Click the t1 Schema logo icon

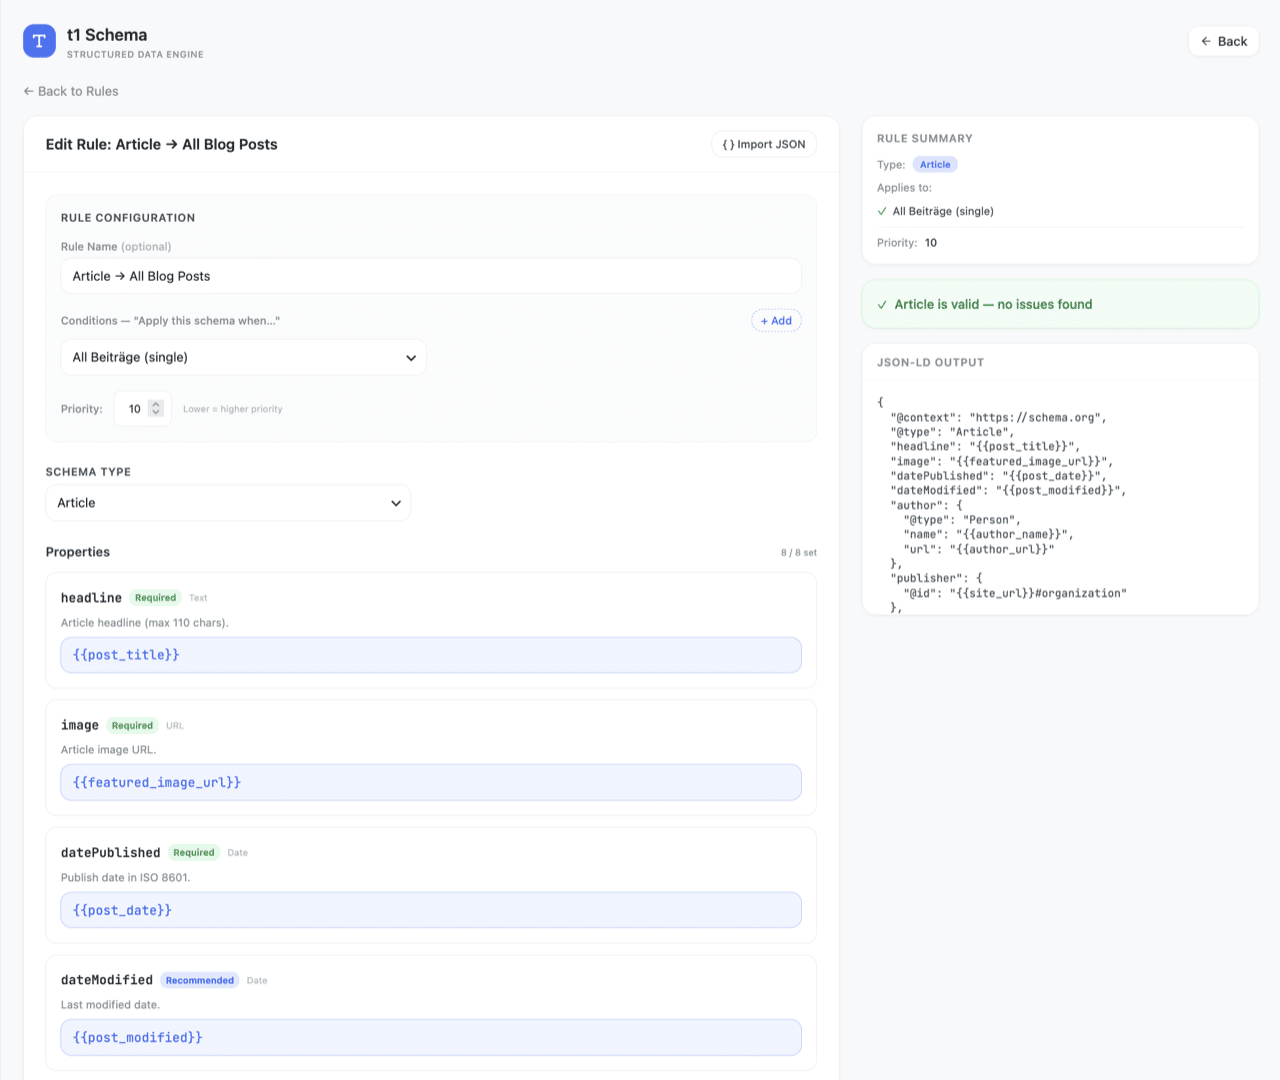pos(39,41)
